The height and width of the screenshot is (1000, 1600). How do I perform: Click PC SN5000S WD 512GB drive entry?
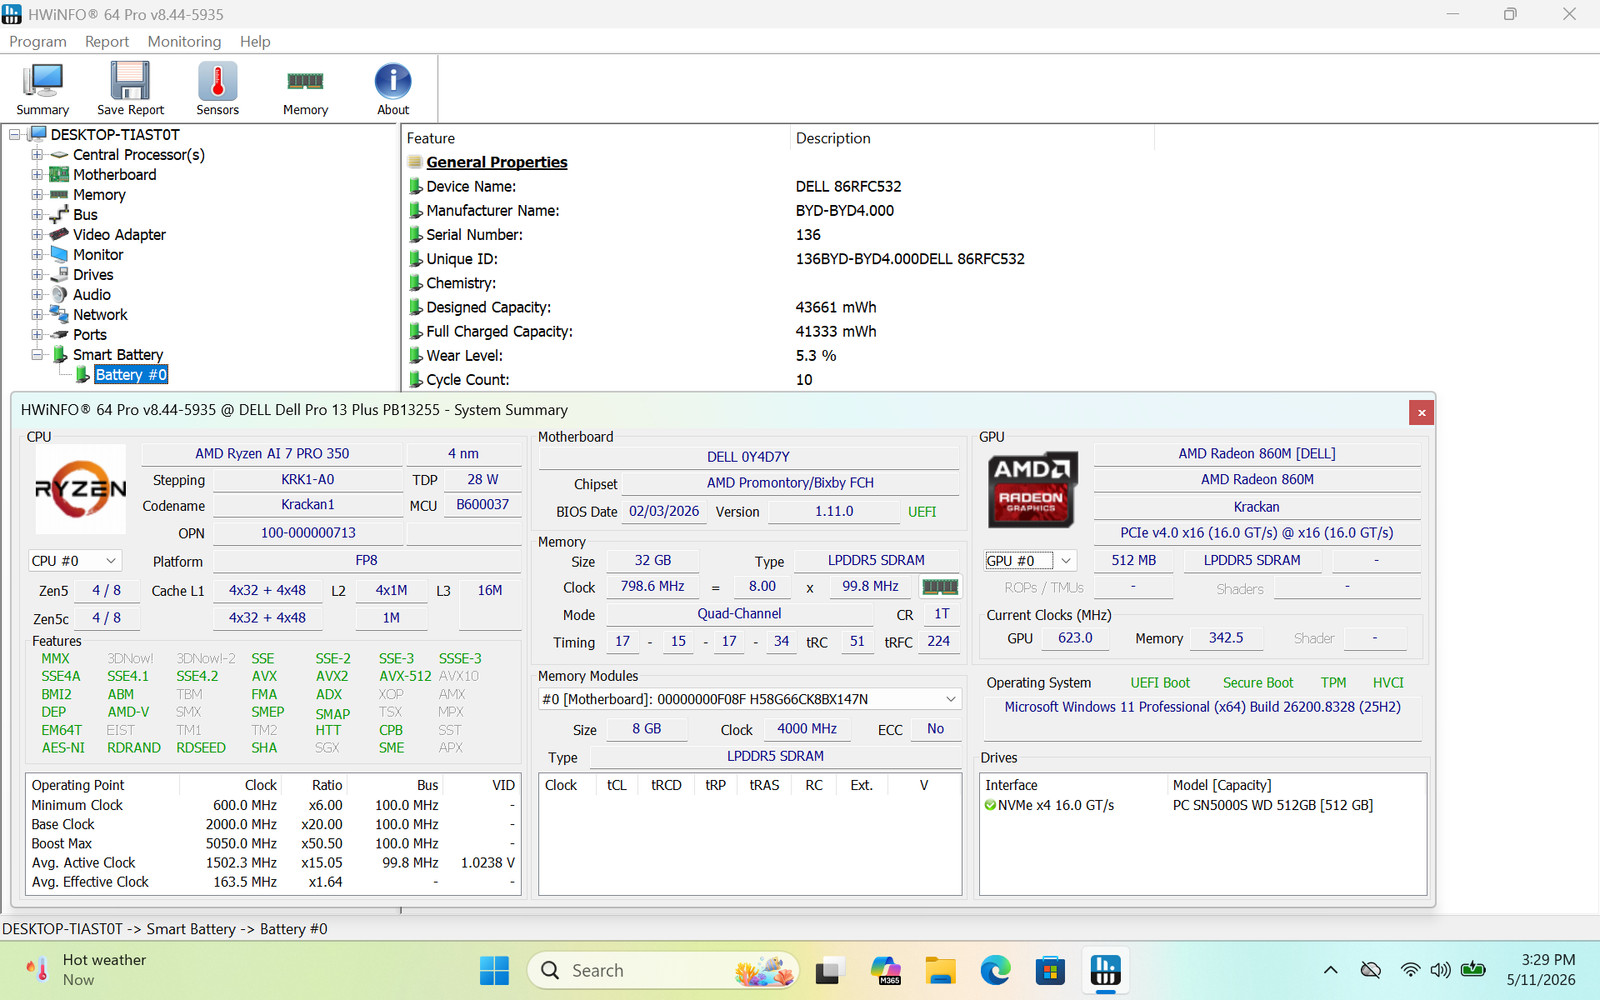1273,805
